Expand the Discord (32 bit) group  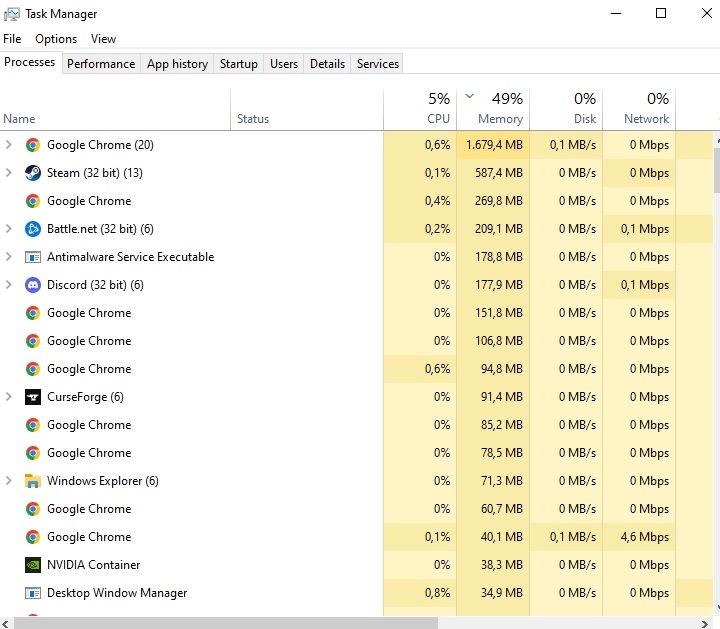(x=8, y=285)
